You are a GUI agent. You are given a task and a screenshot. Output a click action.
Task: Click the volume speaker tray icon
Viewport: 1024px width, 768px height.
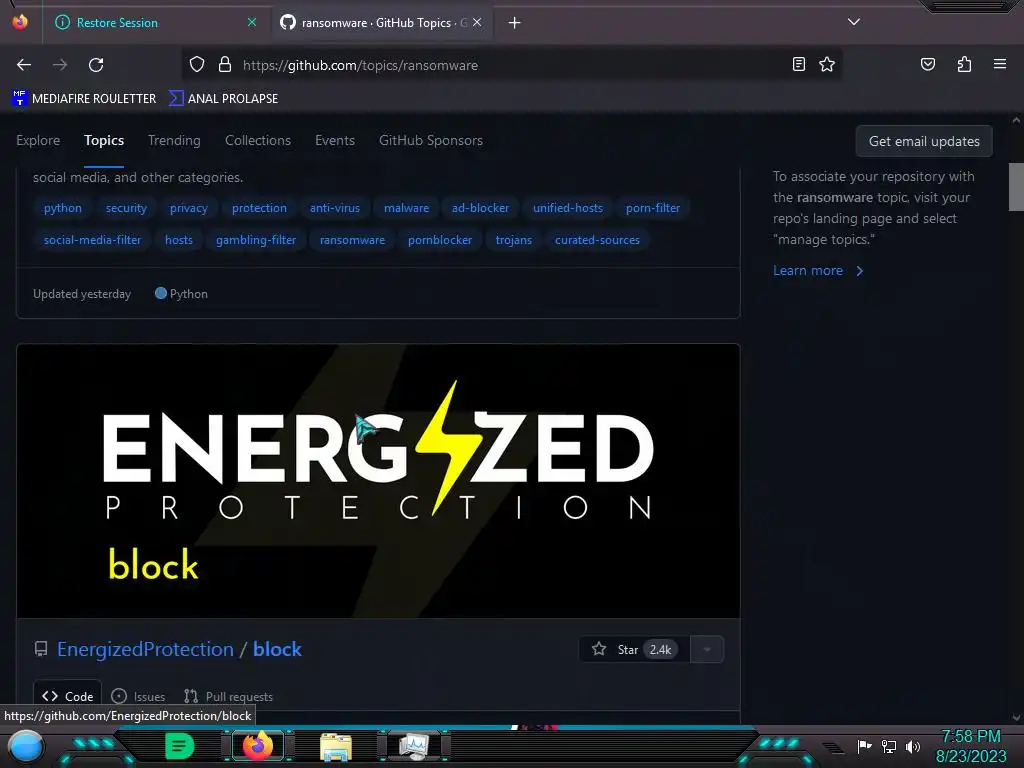912,746
